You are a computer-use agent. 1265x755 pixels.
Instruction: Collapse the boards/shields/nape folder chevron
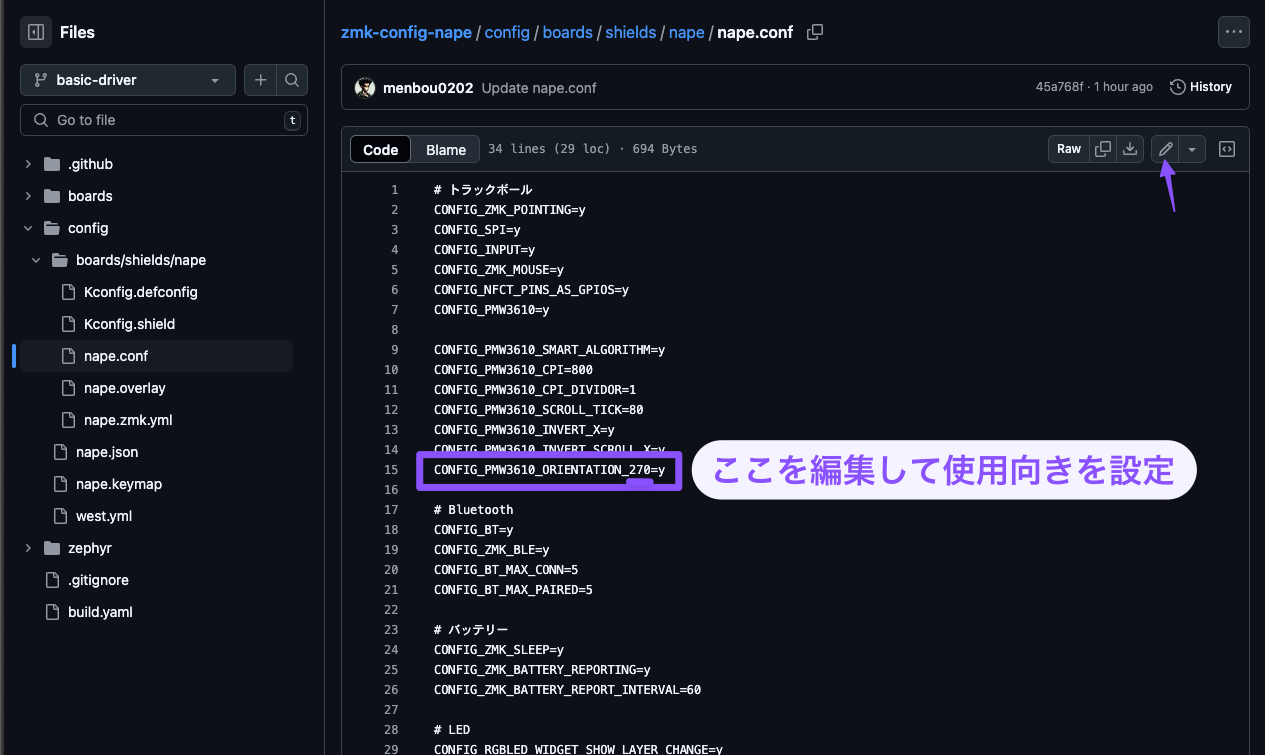(36, 260)
